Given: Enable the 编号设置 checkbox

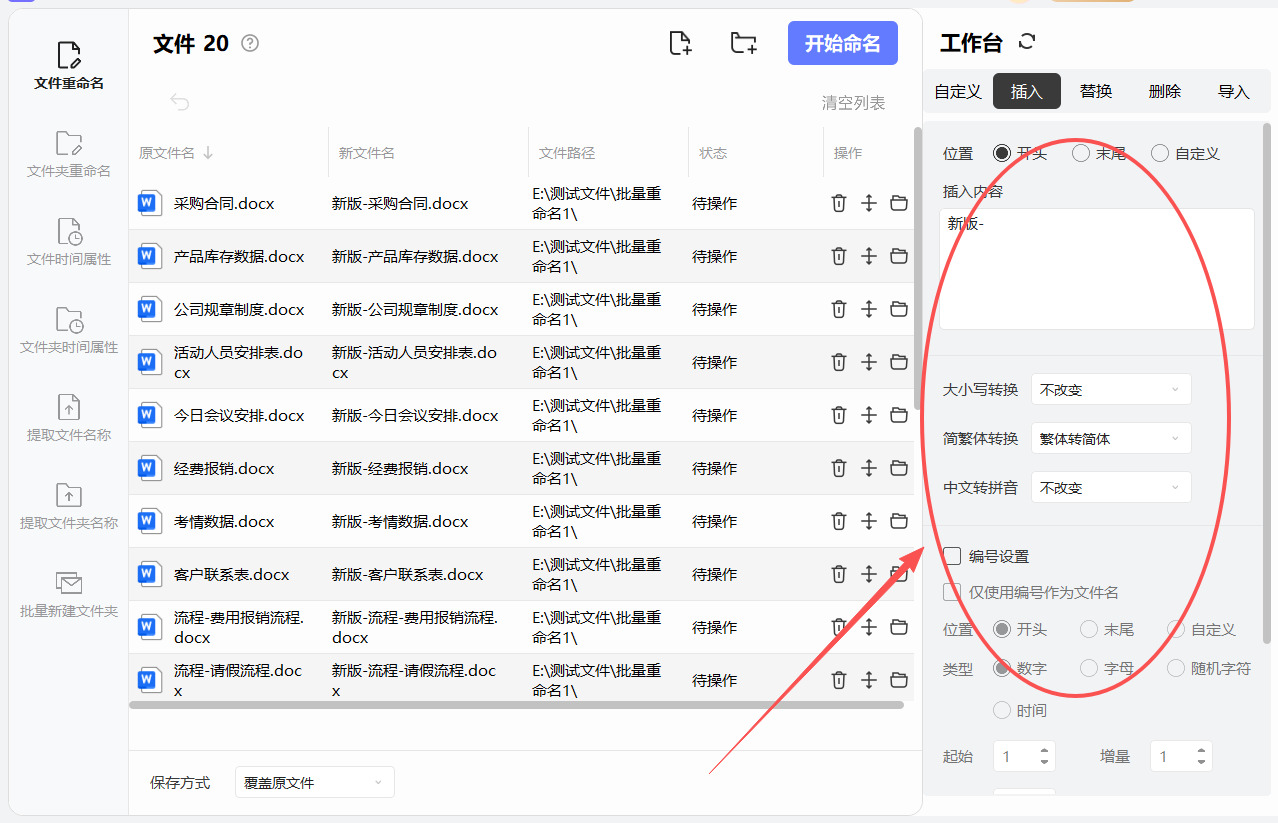Looking at the screenshot, I should [953, 556].
